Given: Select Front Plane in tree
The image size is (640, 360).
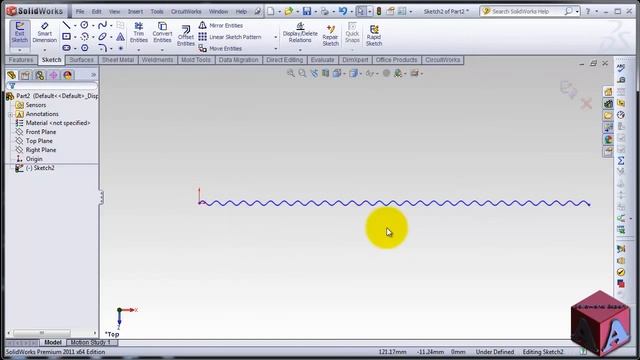Looking at the screenshot, I should pyautogui.click(x=41, y=132).
